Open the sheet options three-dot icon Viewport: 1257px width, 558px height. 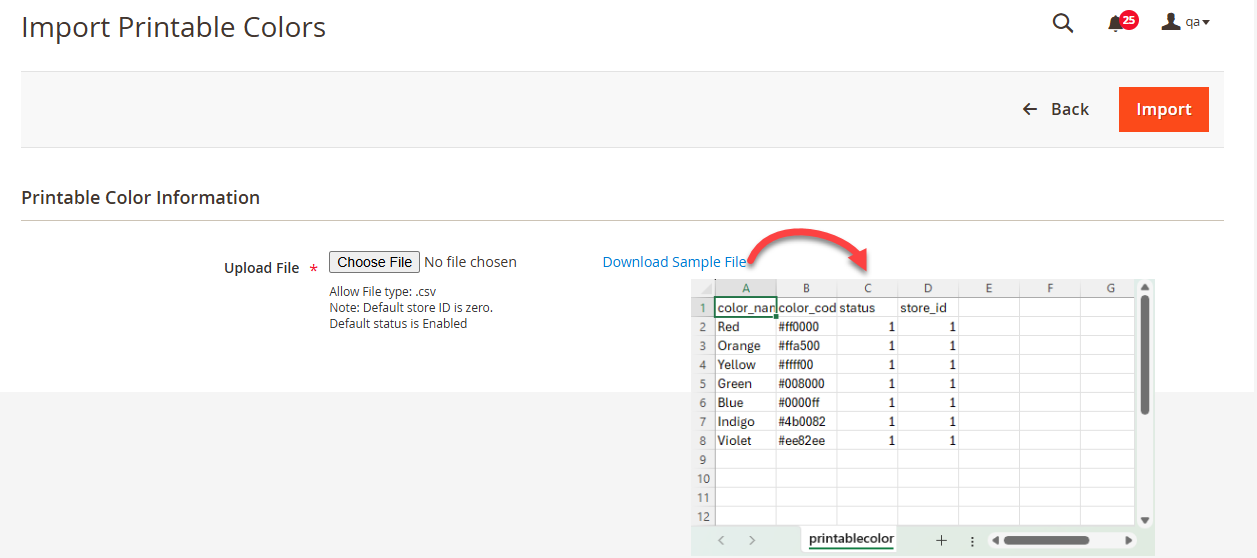pos(972,540)
